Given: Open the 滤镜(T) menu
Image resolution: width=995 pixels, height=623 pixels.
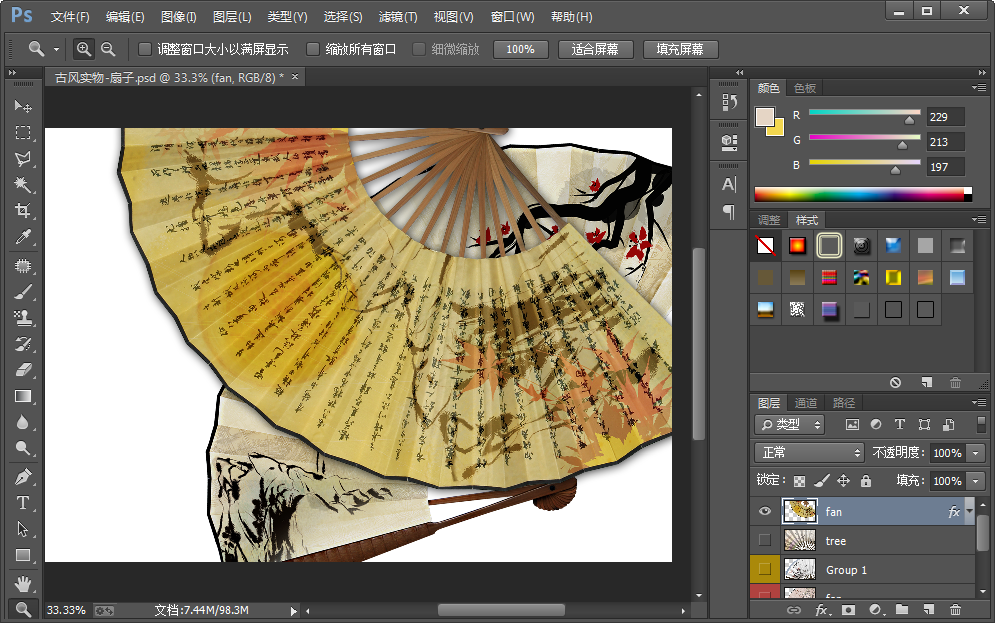Looking at the screenshot, I should (x=398, y=17).
